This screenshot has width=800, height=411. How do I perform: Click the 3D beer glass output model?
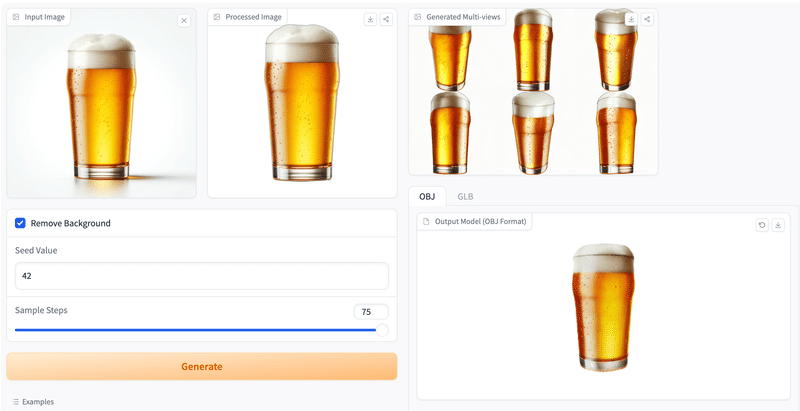(603, 310)
